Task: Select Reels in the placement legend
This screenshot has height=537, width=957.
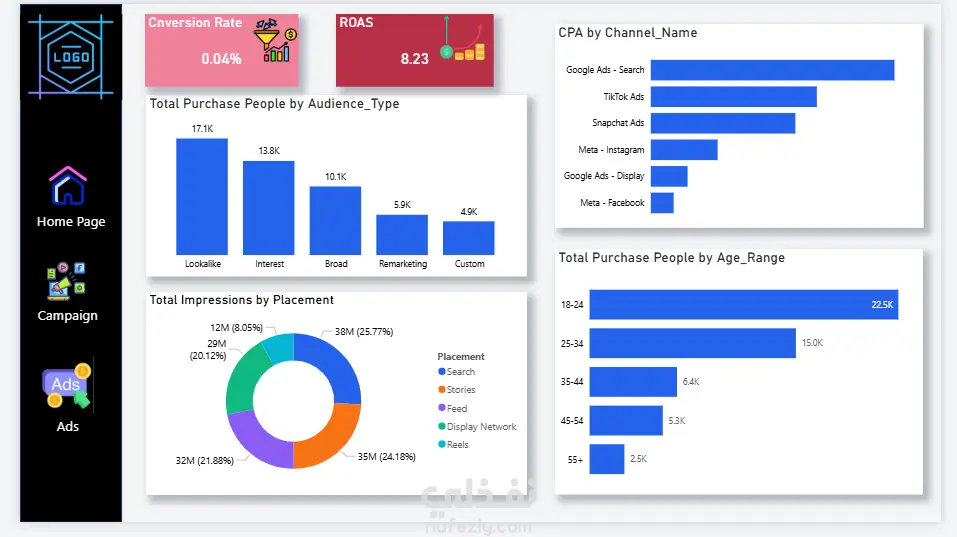Action: coord(457,445)
